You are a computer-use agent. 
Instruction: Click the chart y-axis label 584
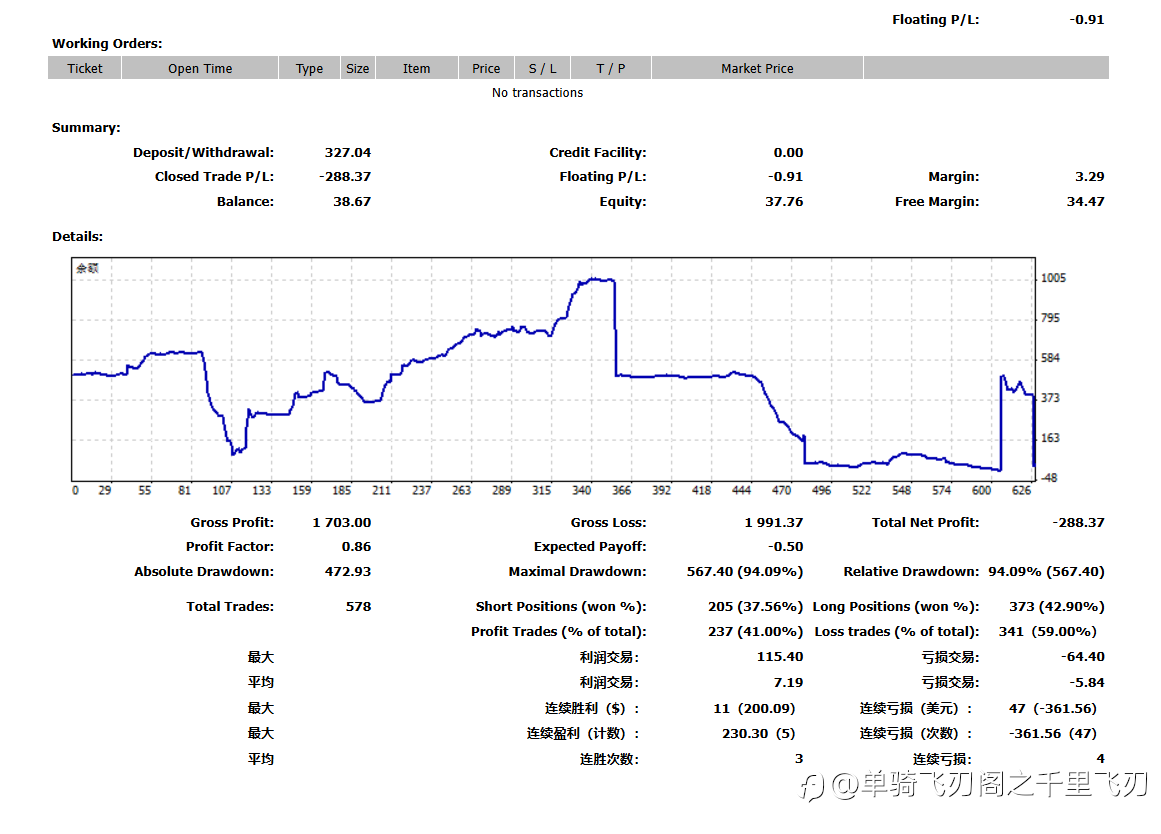tap(1051, 358)
